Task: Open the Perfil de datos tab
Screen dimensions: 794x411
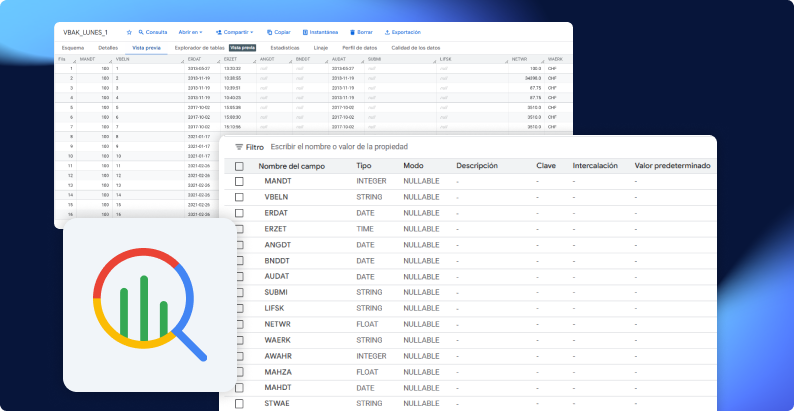Action: pyautogui.click(x=360, y=48)
